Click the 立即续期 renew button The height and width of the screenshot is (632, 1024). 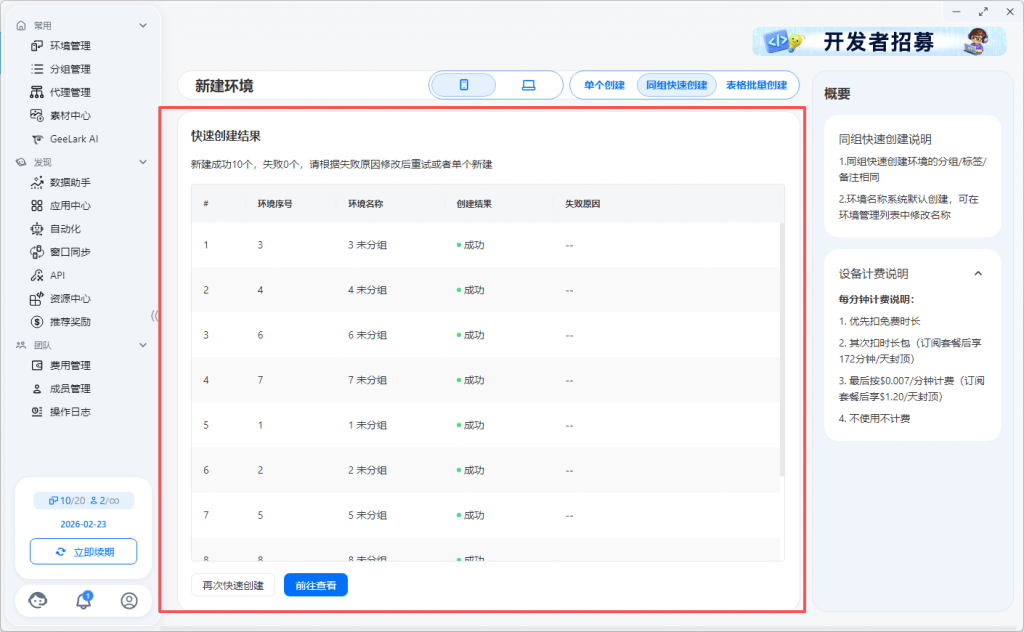tap(84, 551)
